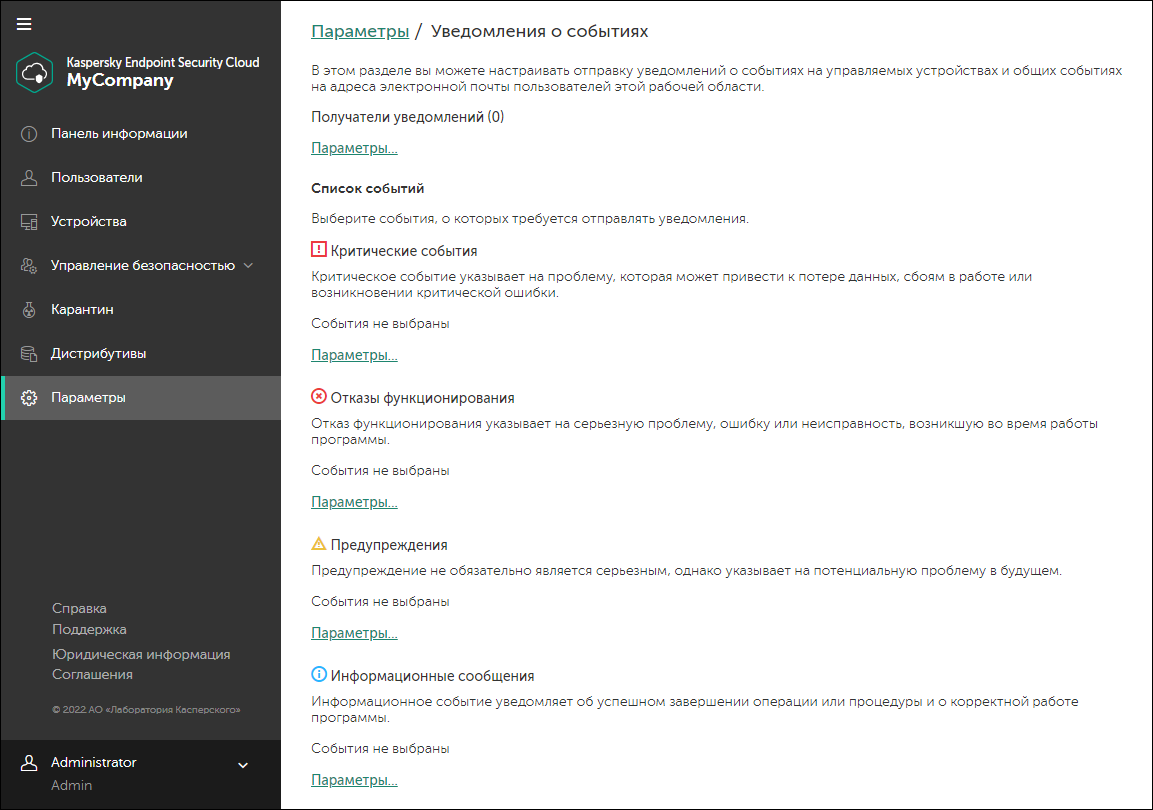This screenshot has width=1153, height=810.
Task: Open notification recipients Параметры link
Action: 354,149
